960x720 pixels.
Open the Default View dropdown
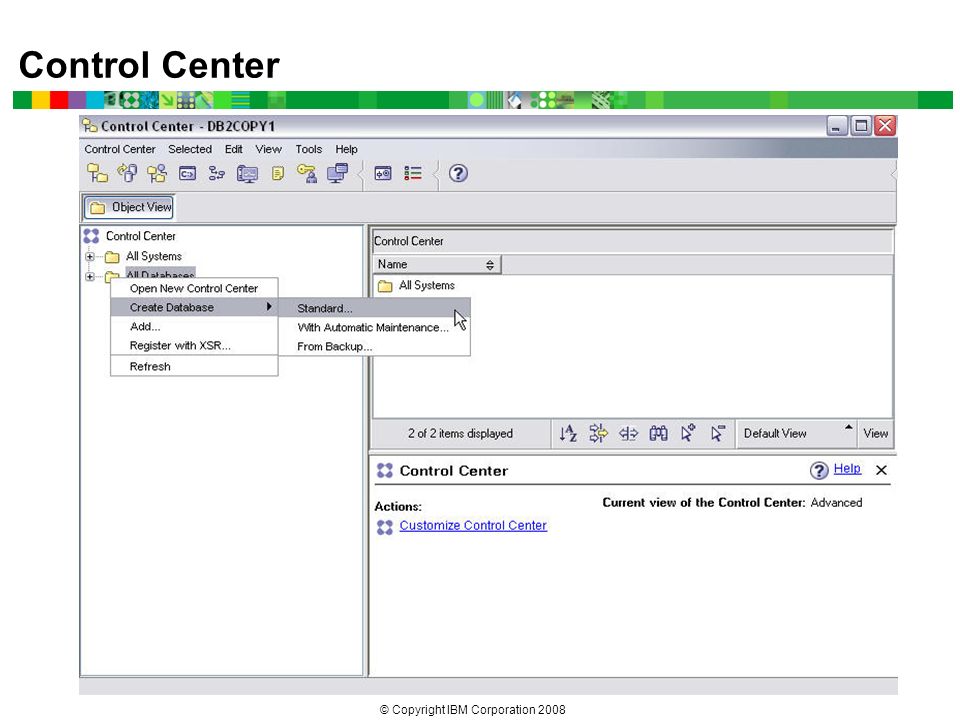coord(797,433)
